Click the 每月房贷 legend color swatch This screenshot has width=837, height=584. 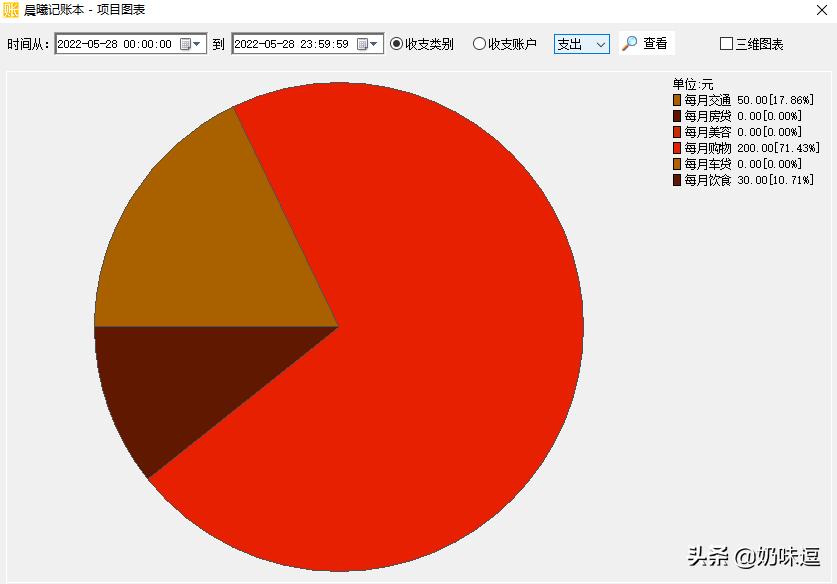(677, 116)
